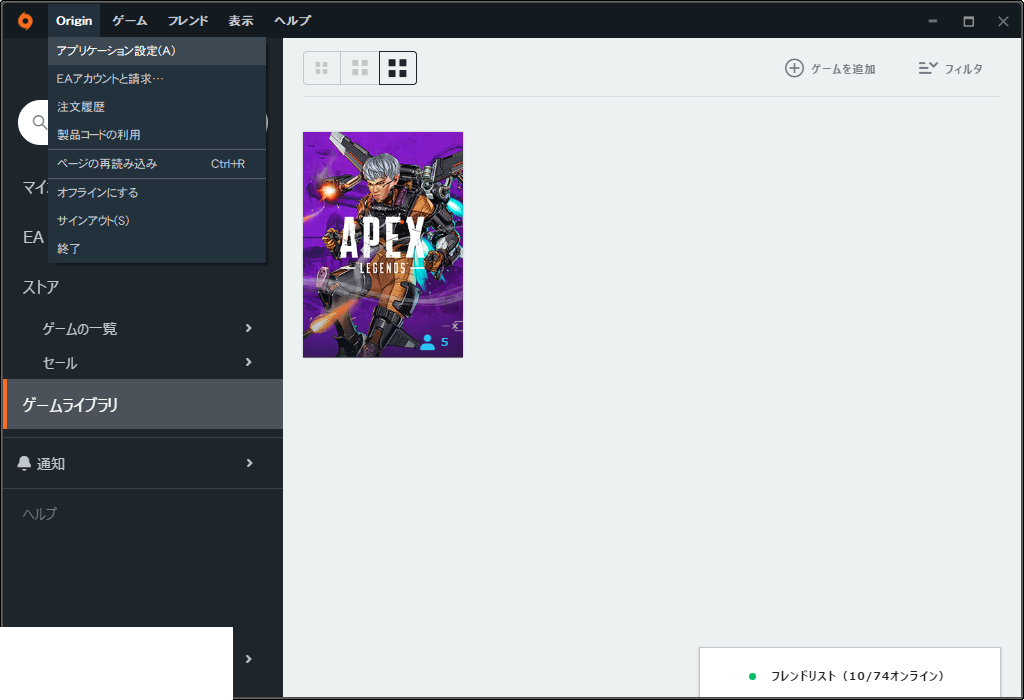1024x700 pixels.
Task: Open フレンドリスト chat bar
Action: tap(850, 673)
